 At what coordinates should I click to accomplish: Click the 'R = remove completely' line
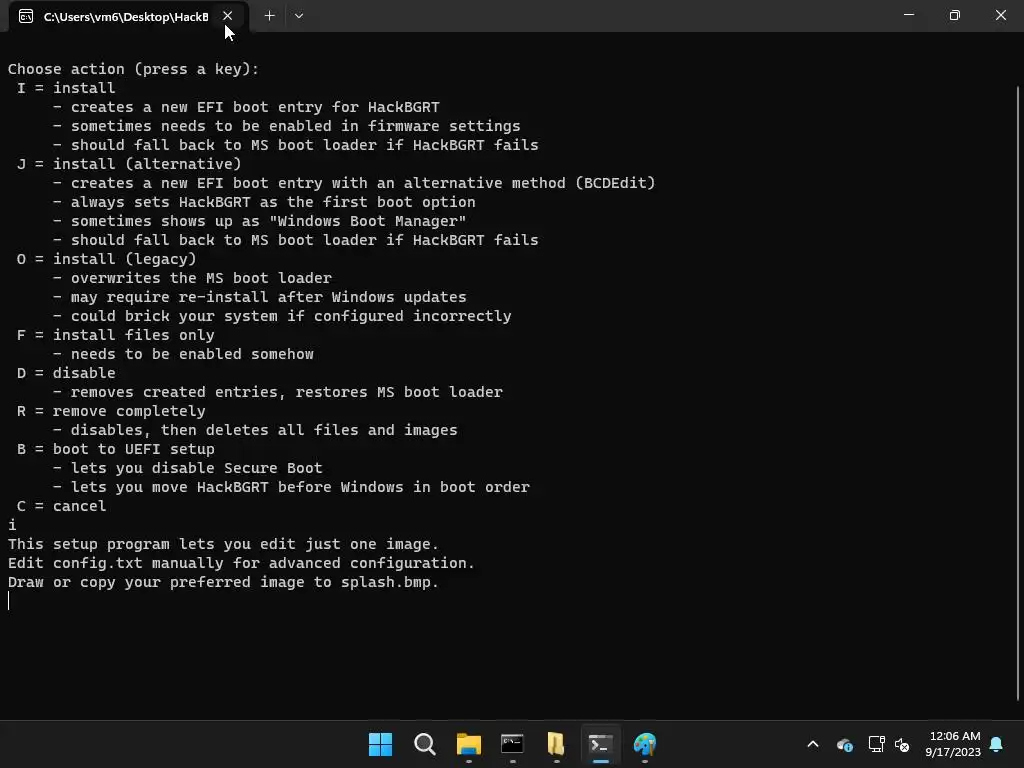pyautogui.click(x=111, y=411)
